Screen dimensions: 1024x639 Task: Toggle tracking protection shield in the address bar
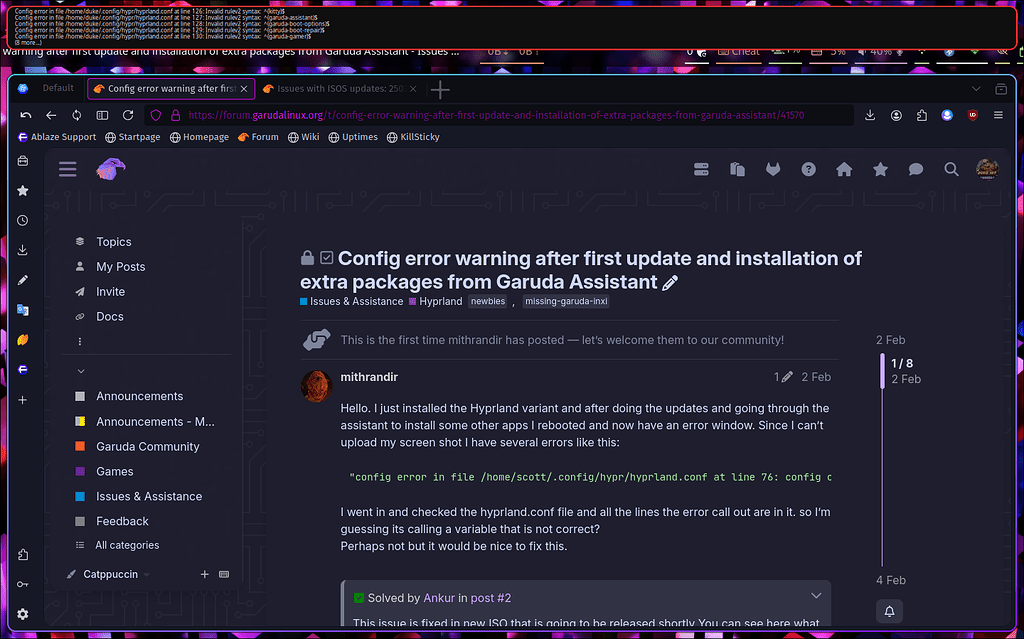click(155, 115)
